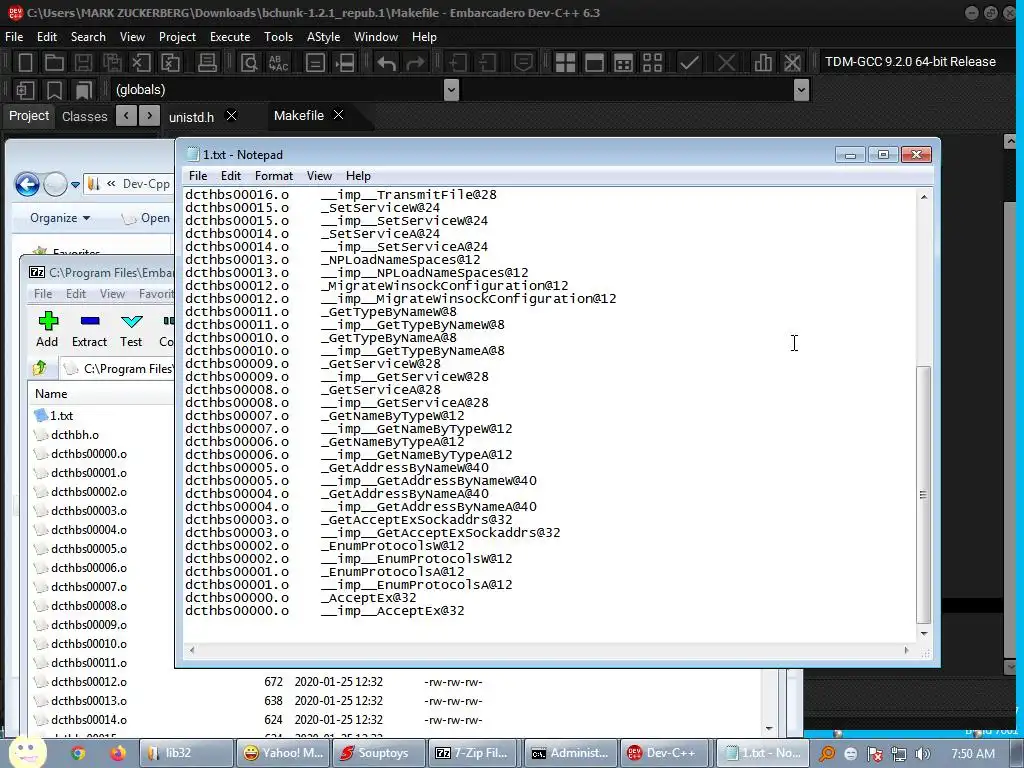This screenshot has height=768, width=1024.
Task: Click 7-Zip up-folder arrow icon
Action: [x=40, y=368]
